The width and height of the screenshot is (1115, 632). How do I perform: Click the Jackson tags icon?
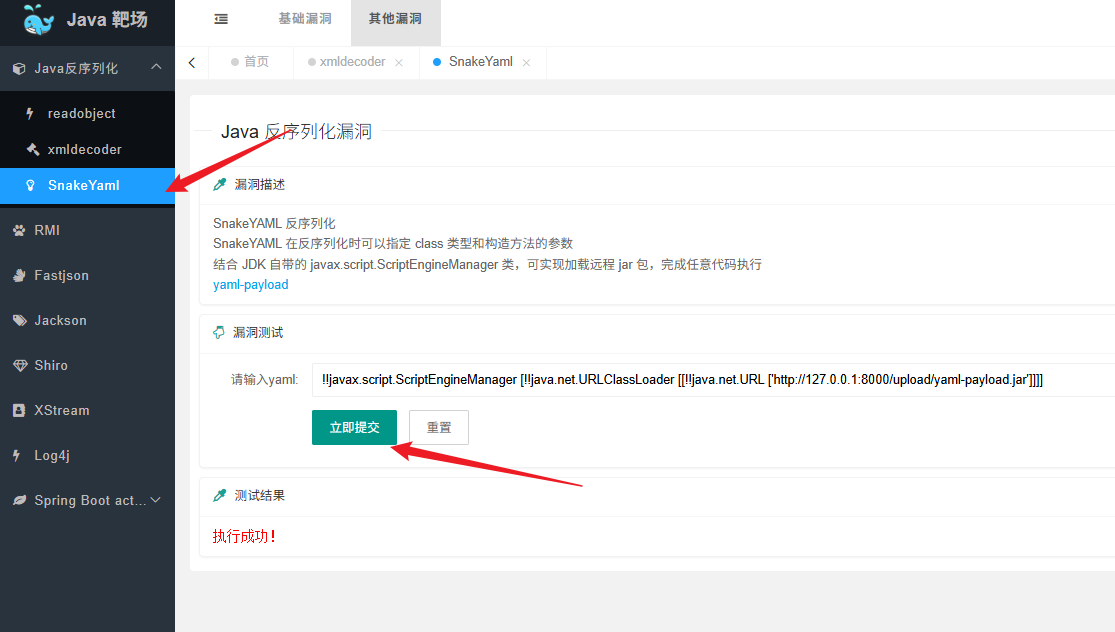(19, 321)
